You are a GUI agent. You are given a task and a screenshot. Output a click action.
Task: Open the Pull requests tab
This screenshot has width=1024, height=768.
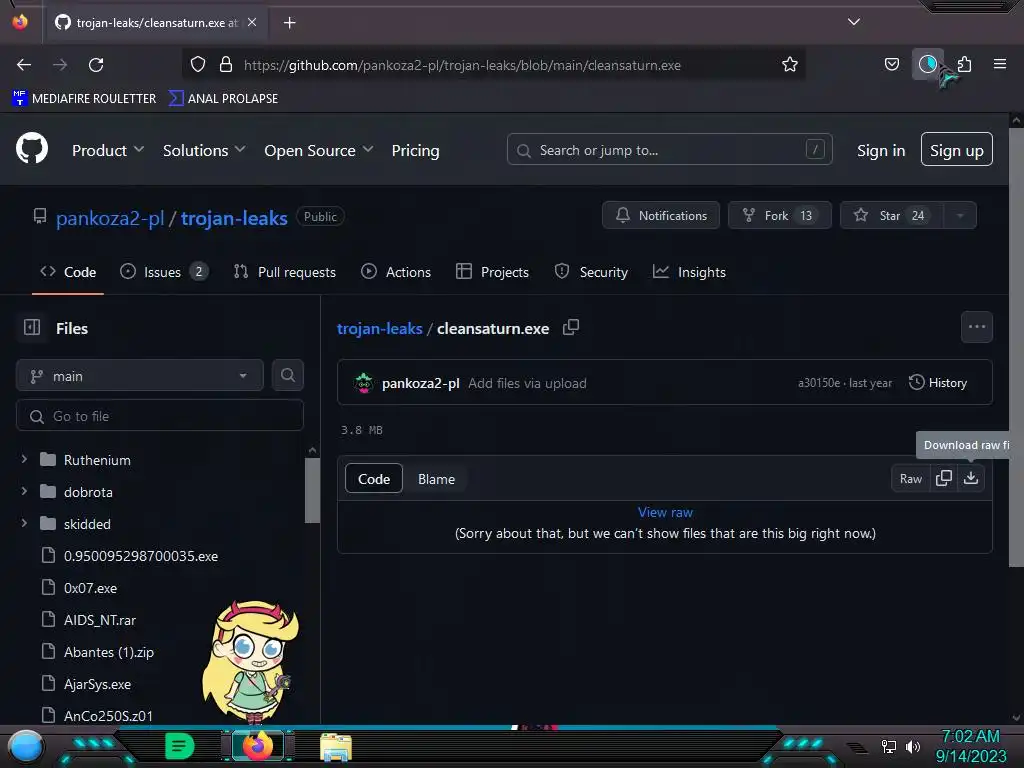coord(285,272)
